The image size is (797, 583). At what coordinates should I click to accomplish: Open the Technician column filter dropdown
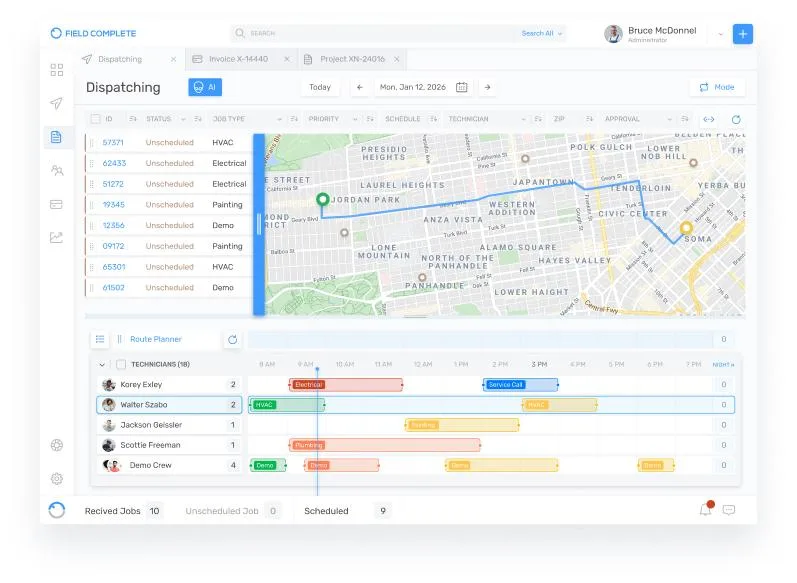[x=523, y=119]
